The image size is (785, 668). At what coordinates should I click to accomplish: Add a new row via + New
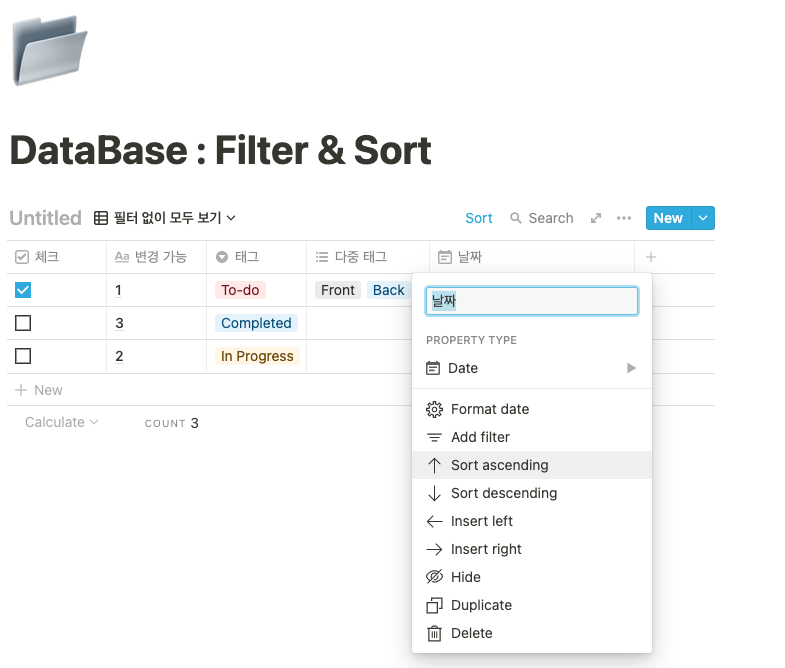(x=39, y=390)
